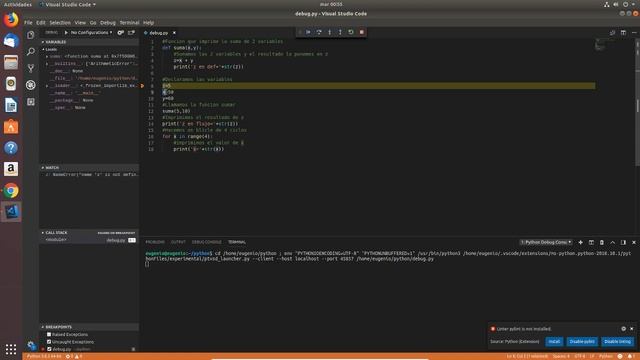This screenshot has height=360, width=640.
Task: Kill the terminal with trash icon
Action: (602, 242)
